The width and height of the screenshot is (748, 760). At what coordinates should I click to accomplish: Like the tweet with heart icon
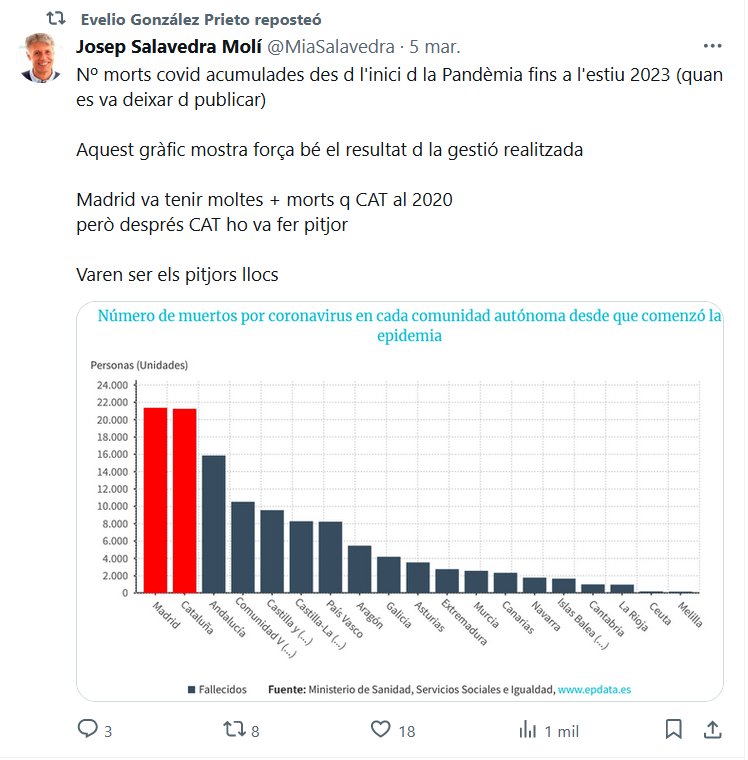click(x=380, y=730)
